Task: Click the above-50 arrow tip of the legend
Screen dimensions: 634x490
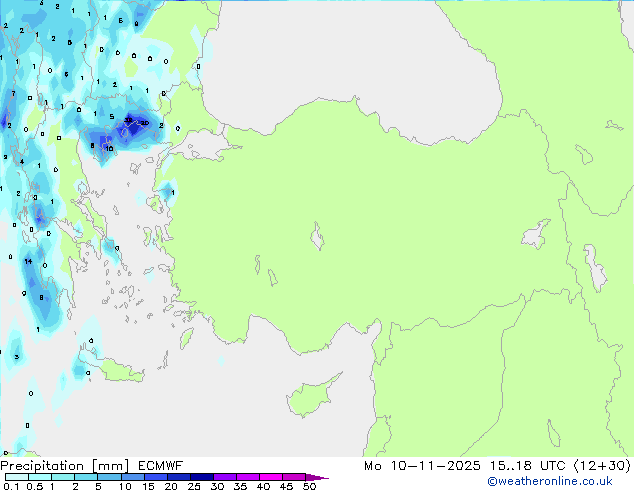Action: (x=317, y=477)
